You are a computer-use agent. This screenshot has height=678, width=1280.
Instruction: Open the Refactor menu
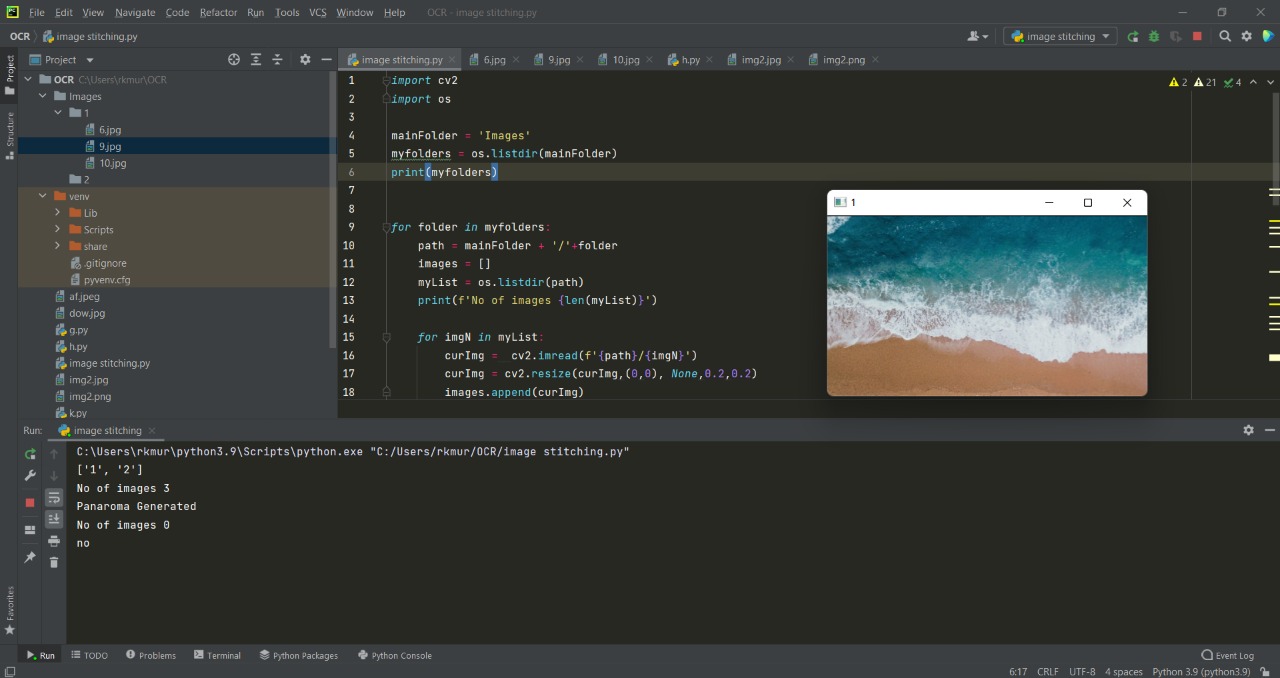click(218, 12)
